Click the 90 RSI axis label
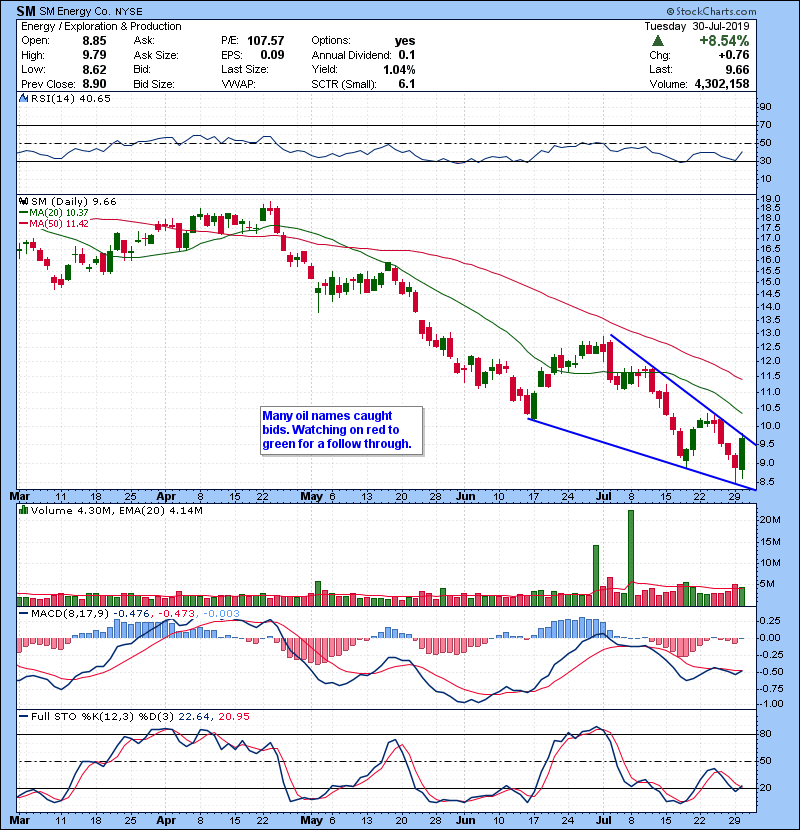This screenshot has height=830, width=800. [766, 106]
